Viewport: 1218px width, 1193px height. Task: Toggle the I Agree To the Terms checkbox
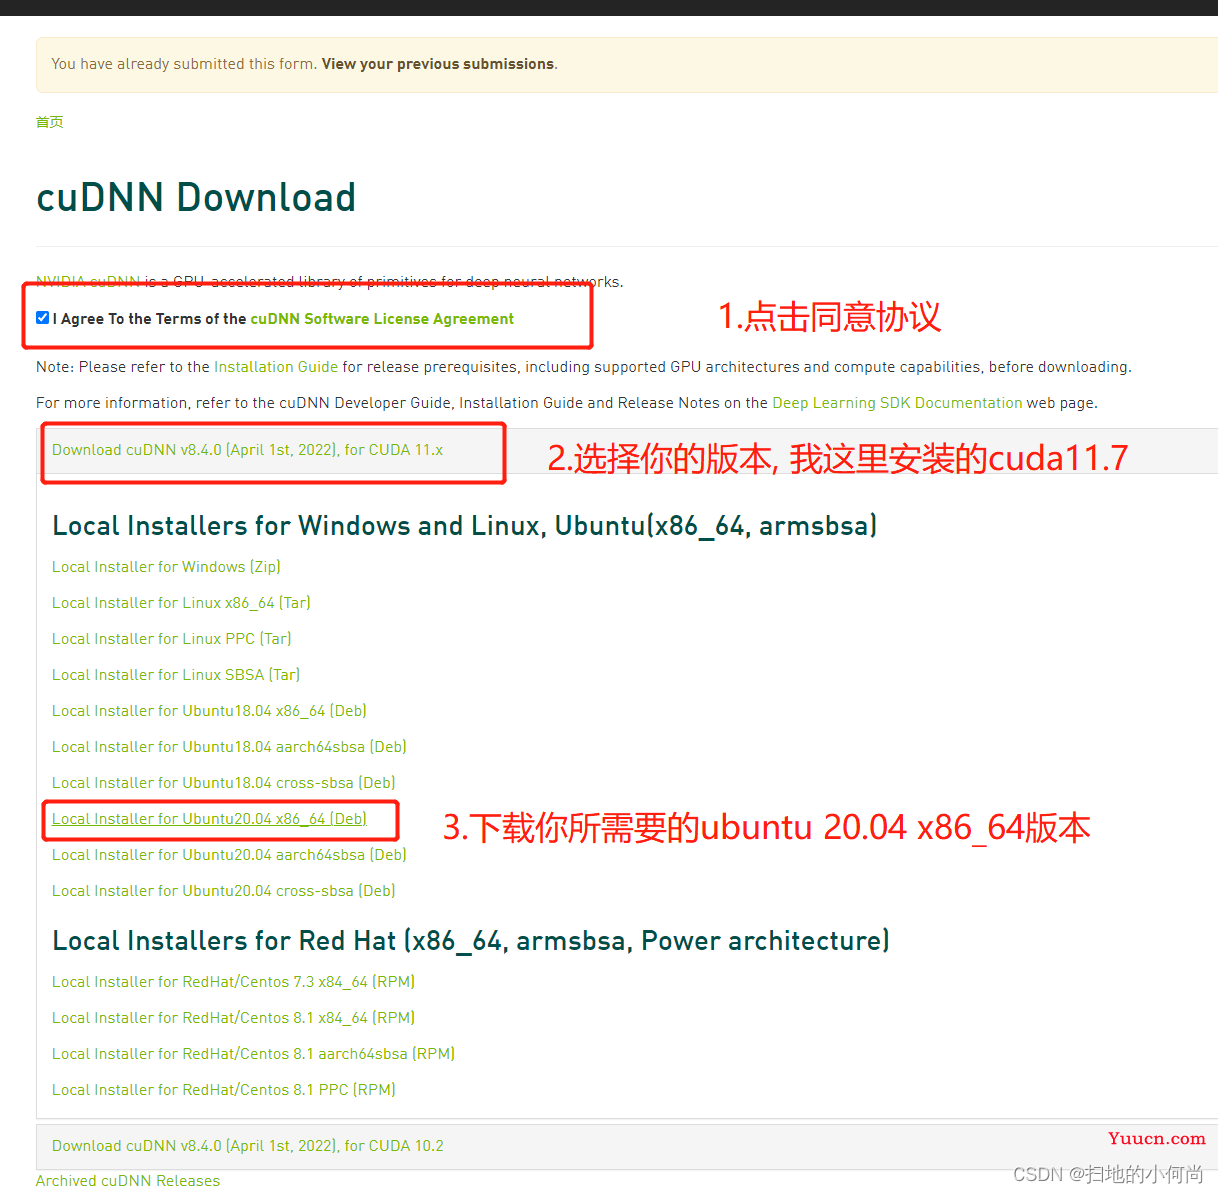[42, 318]
